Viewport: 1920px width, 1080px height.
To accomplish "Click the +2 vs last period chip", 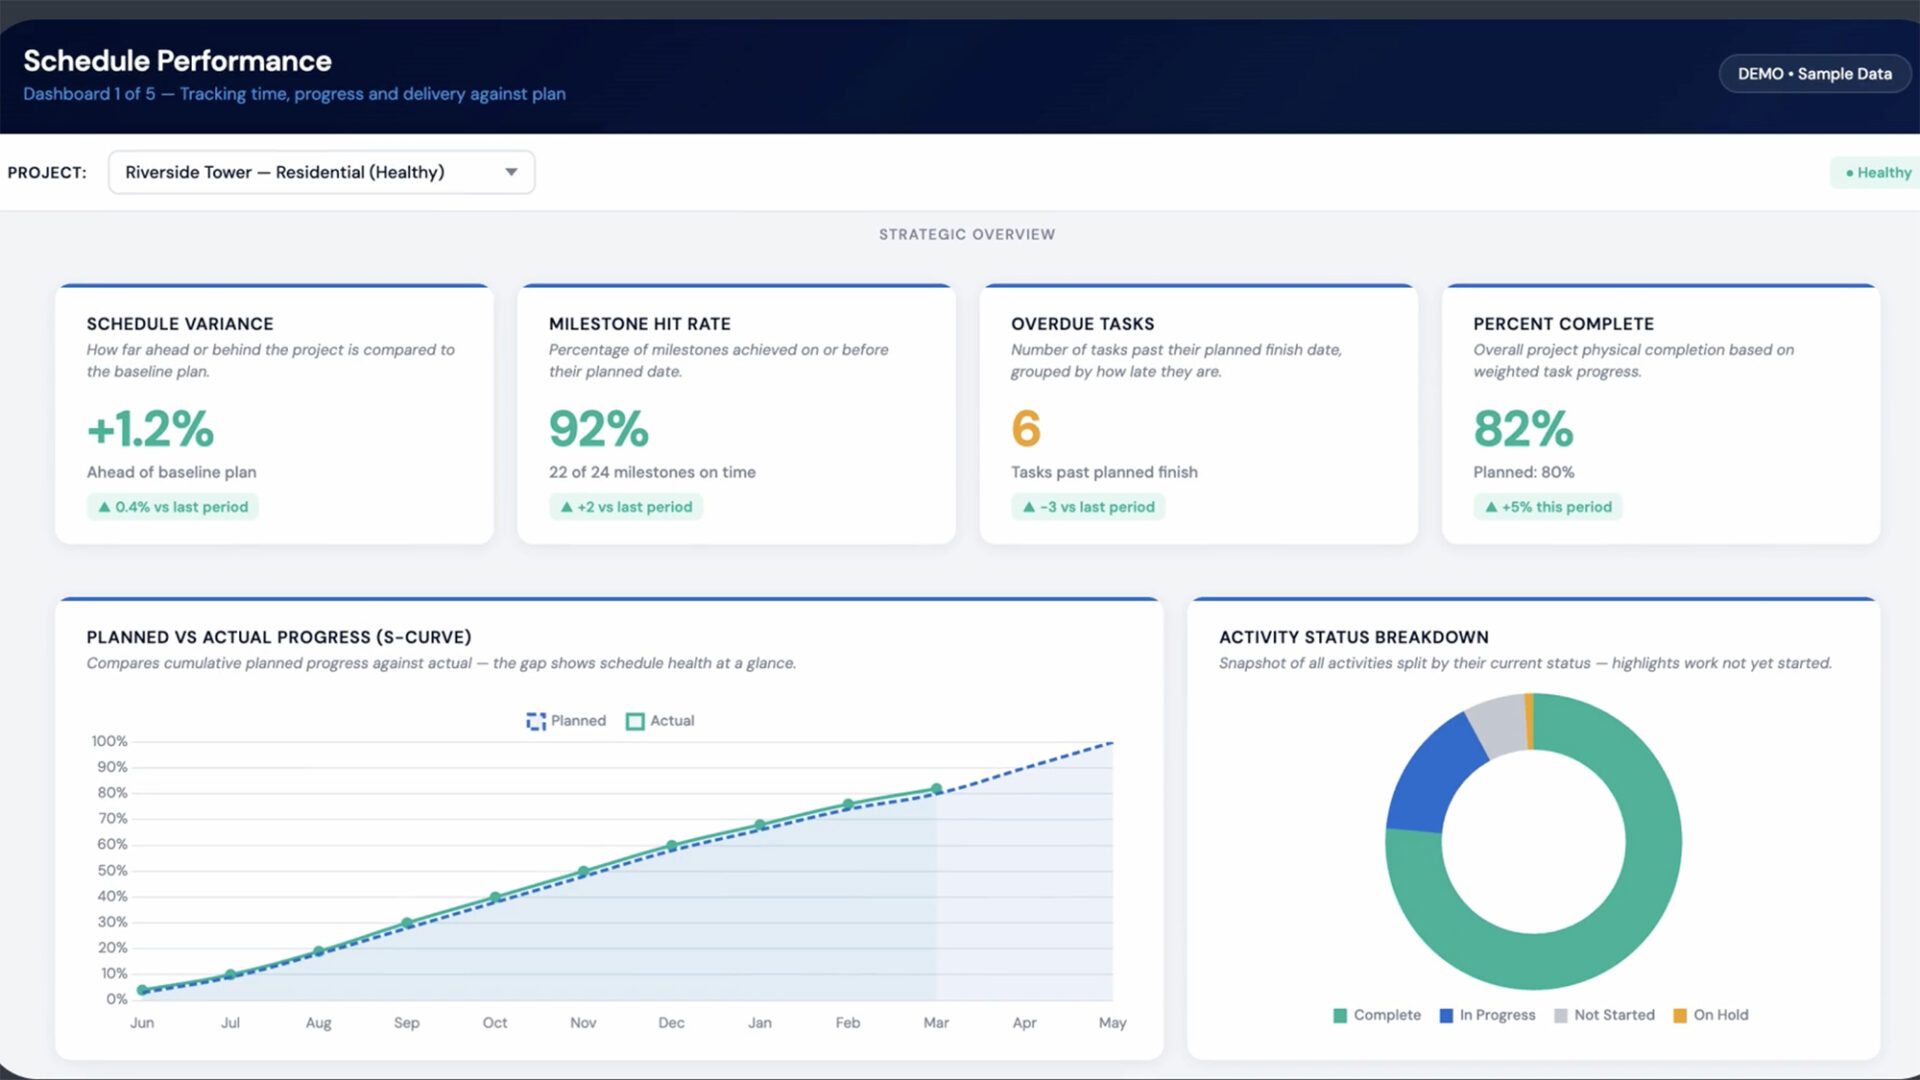I will click(626, 507).
